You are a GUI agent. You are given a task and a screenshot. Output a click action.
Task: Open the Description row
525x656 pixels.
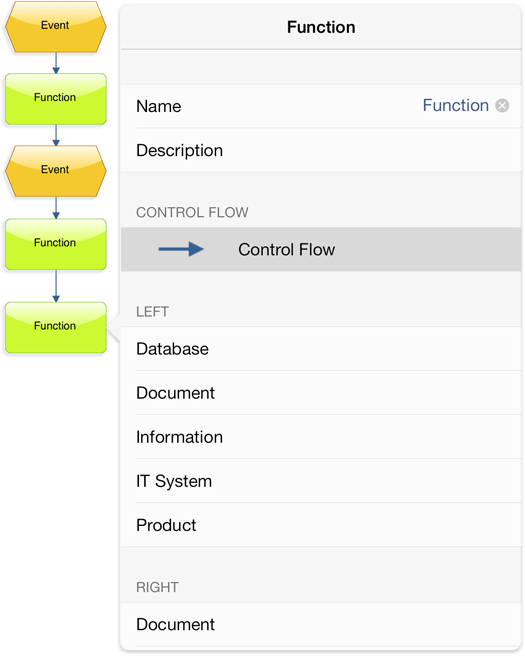(321, 150)
